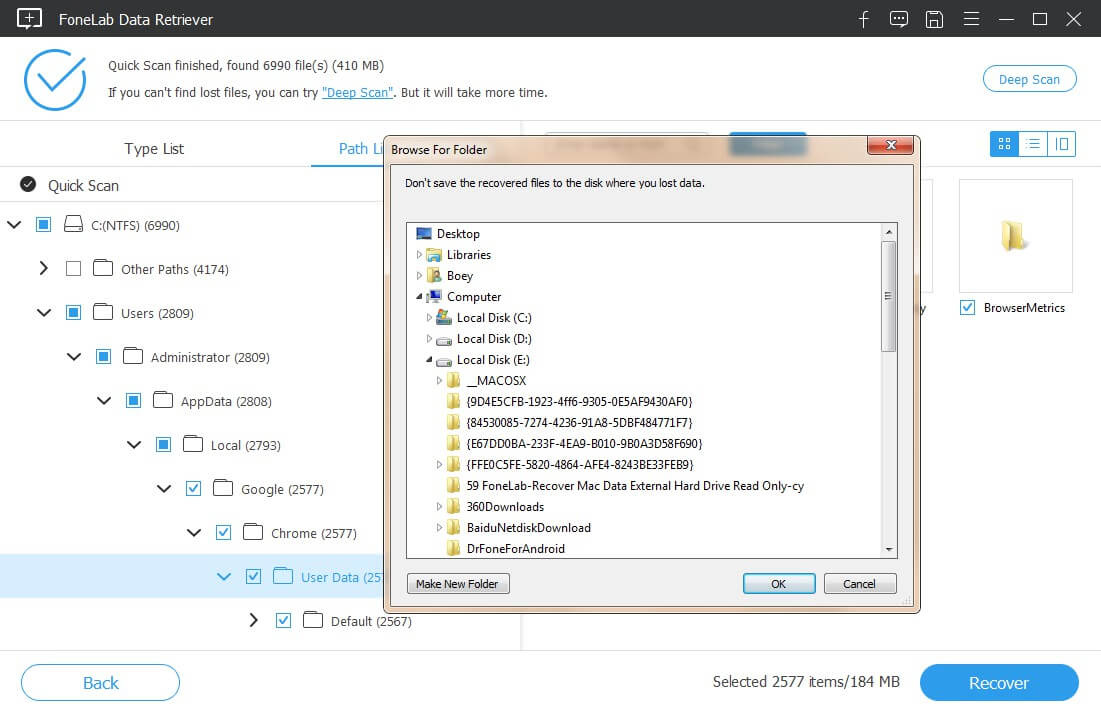The image size is (1101, 724).
Task: Toggle the Local folder checkbox
Action: (164, 445)
